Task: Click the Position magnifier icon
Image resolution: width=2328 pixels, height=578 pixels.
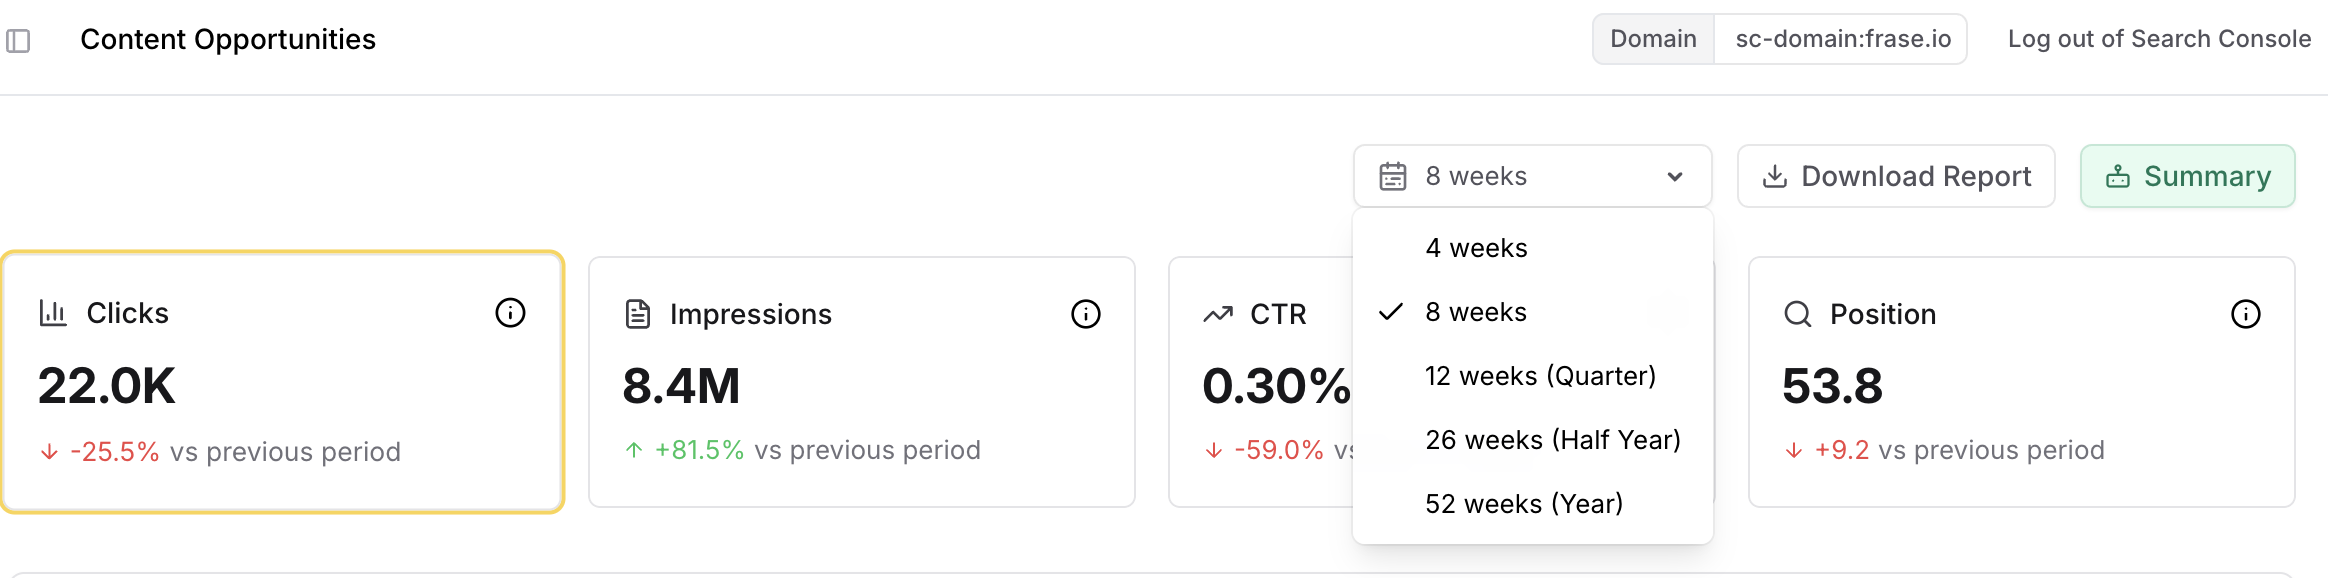Action: coord(1797,314)
